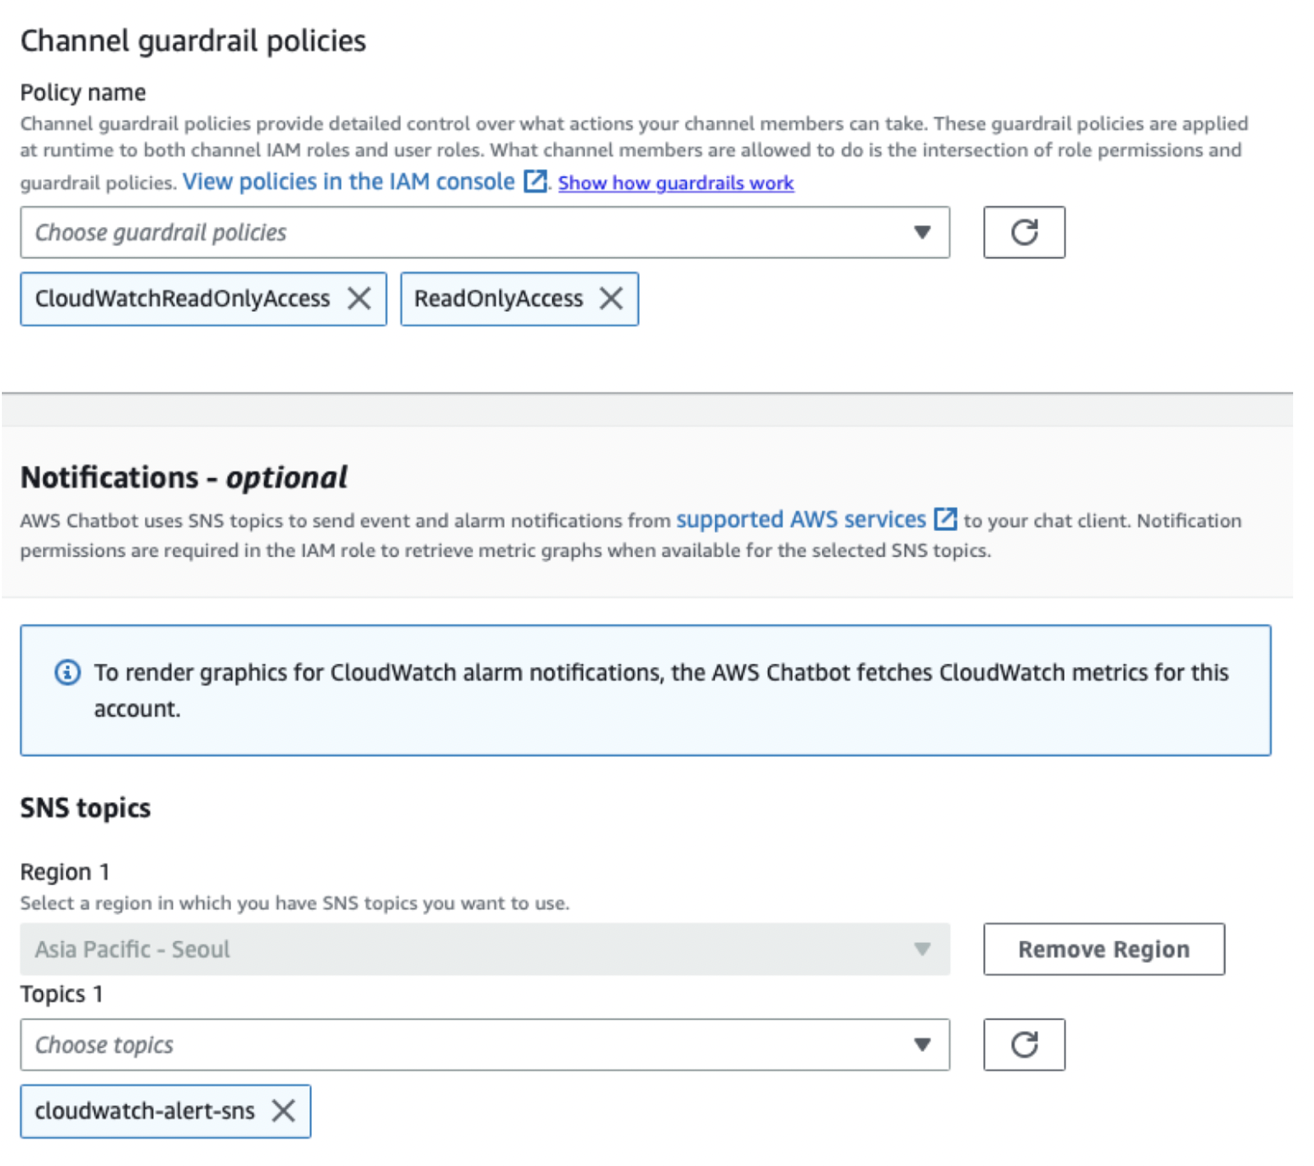Click the Remove Region button
This screenshot has height=1166, width=1314.
(1104, 949)
